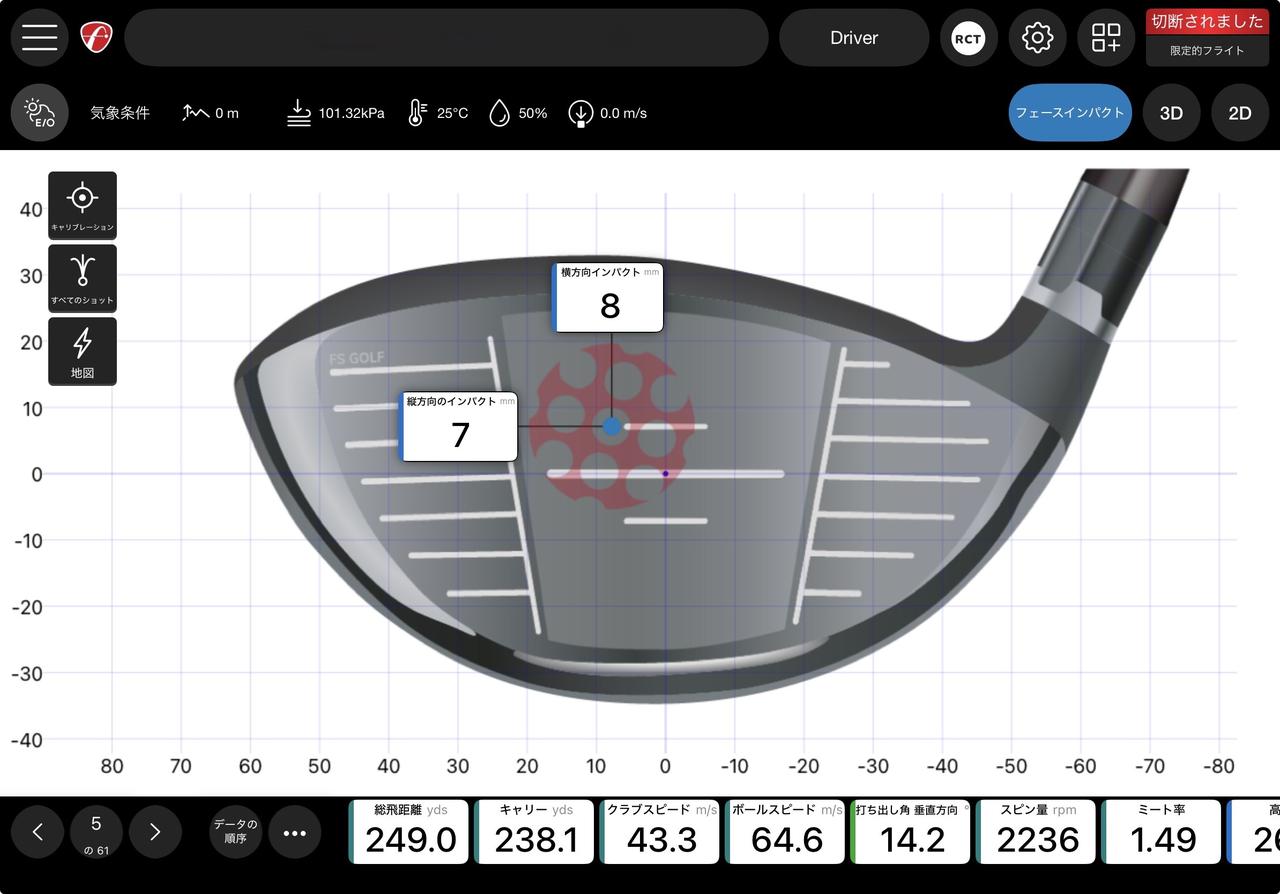
Task: Open キャリブレーション calibration tool
Action: tap(82, 205)
